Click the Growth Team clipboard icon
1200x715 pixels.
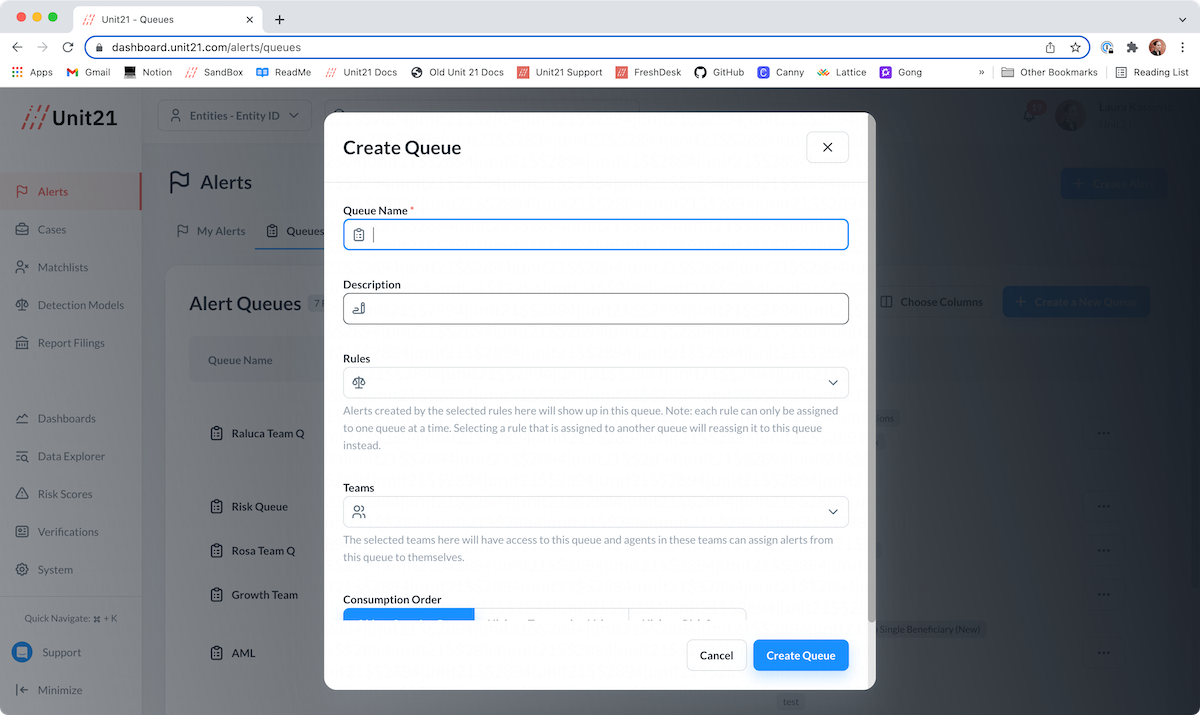click(216, 595)
